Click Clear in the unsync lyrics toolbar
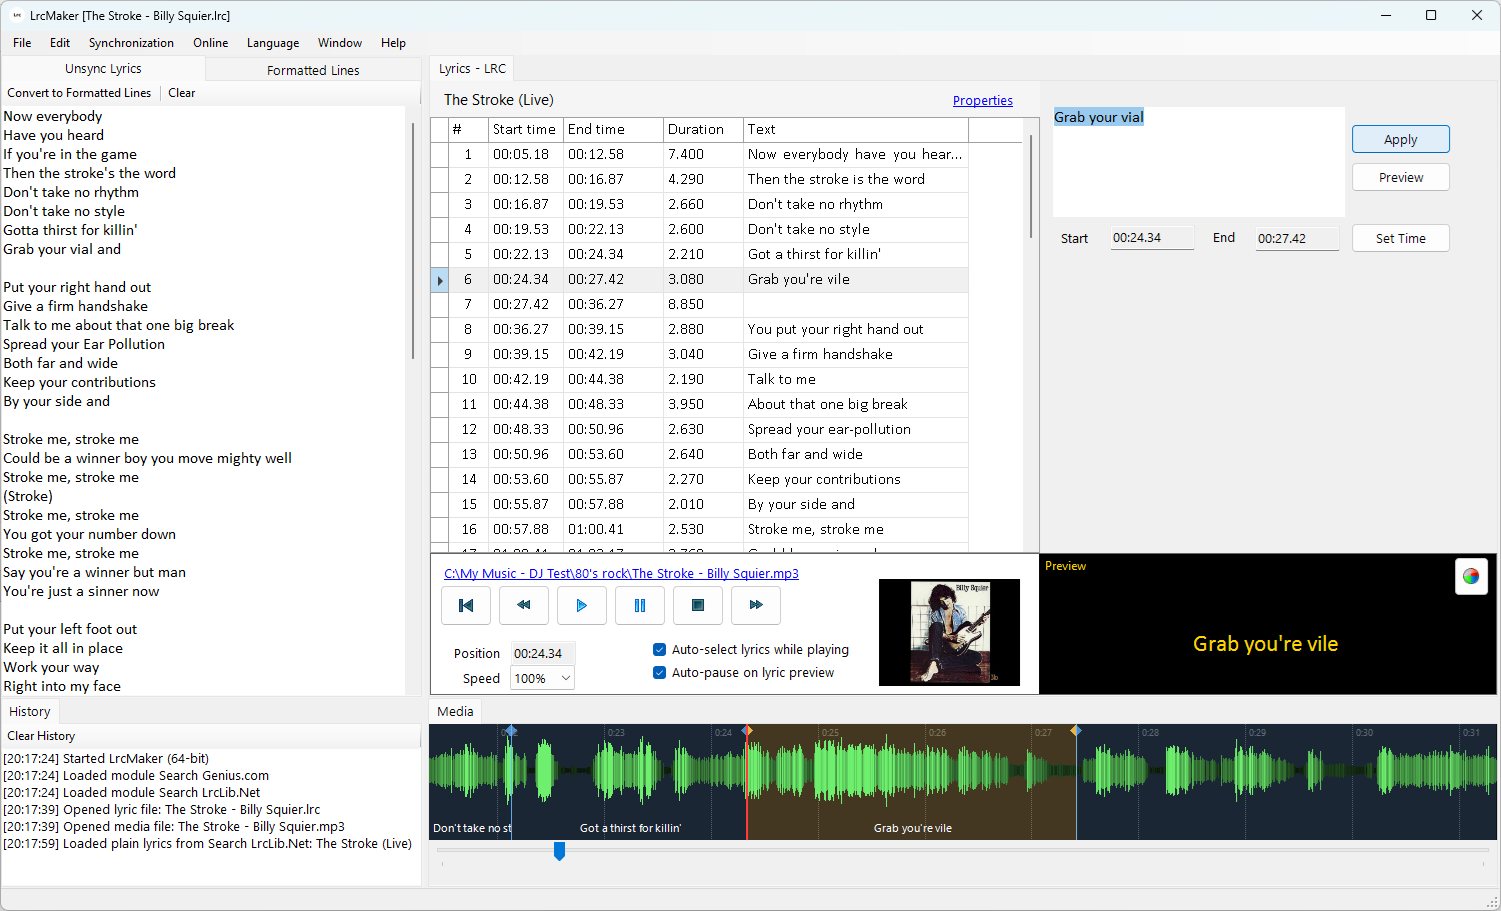This screenshot has width=1501, height=911. pos(182,93)
